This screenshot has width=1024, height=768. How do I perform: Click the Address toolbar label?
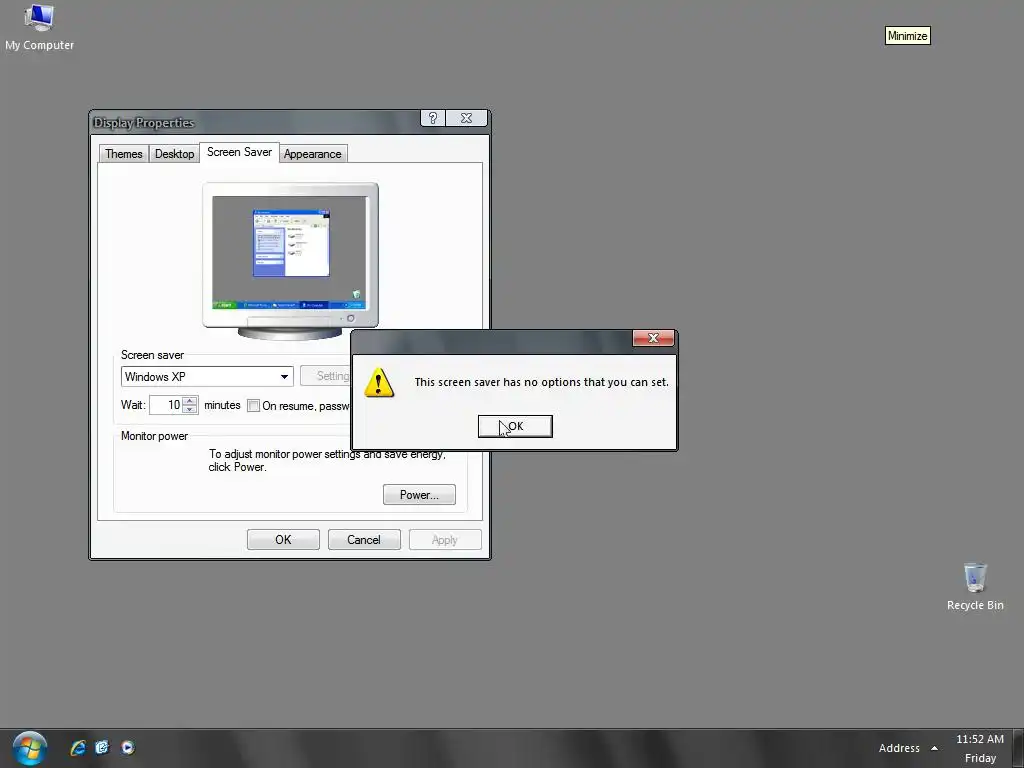899,748
